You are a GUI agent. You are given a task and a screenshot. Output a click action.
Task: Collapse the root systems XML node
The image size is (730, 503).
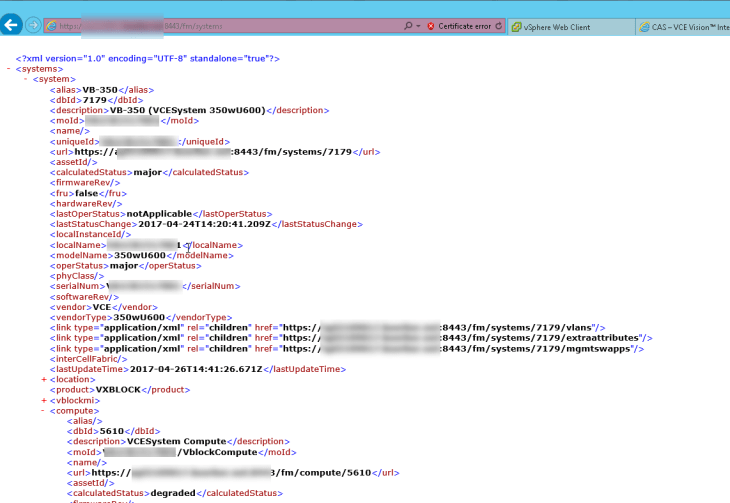pyautogui.click(x=9, y=68)
